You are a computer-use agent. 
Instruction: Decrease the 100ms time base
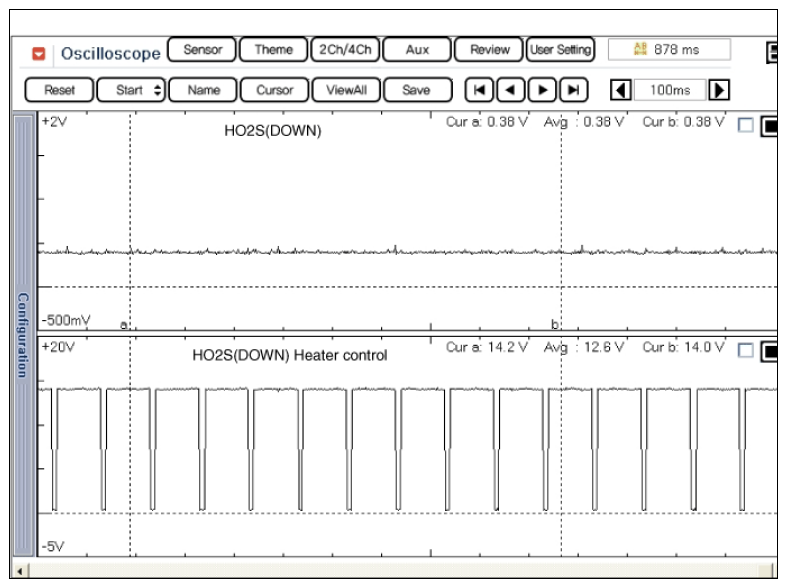coord(620,90)
